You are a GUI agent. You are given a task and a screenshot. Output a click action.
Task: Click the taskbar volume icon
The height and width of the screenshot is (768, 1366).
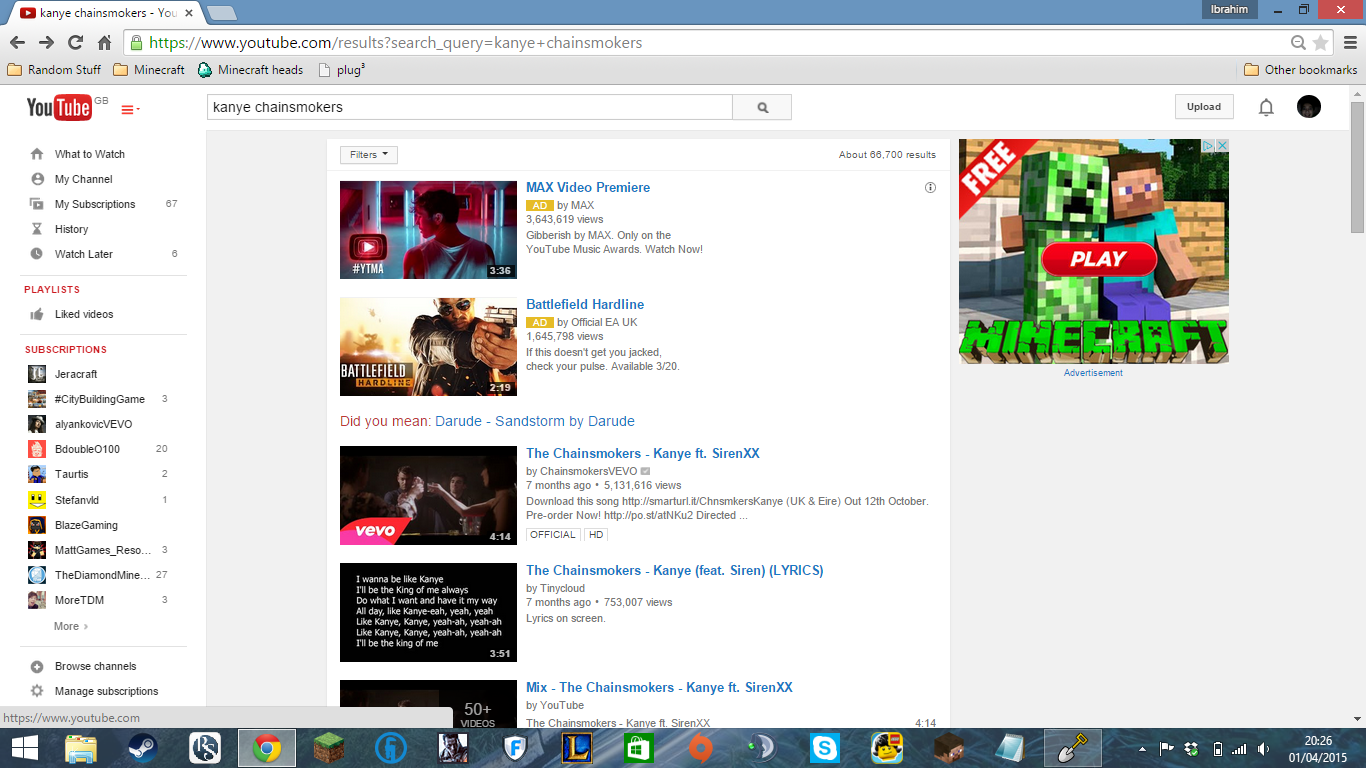(1264, 748)
